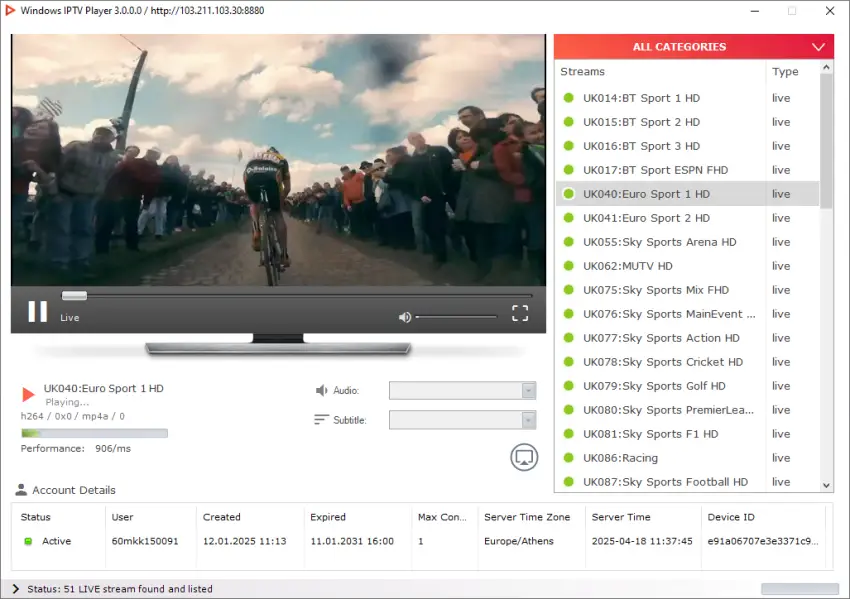The width and height of the screenshot is (850, 599).
Task: Open the ALL CATEGORIES dropdown
Action: pos(693,47)
